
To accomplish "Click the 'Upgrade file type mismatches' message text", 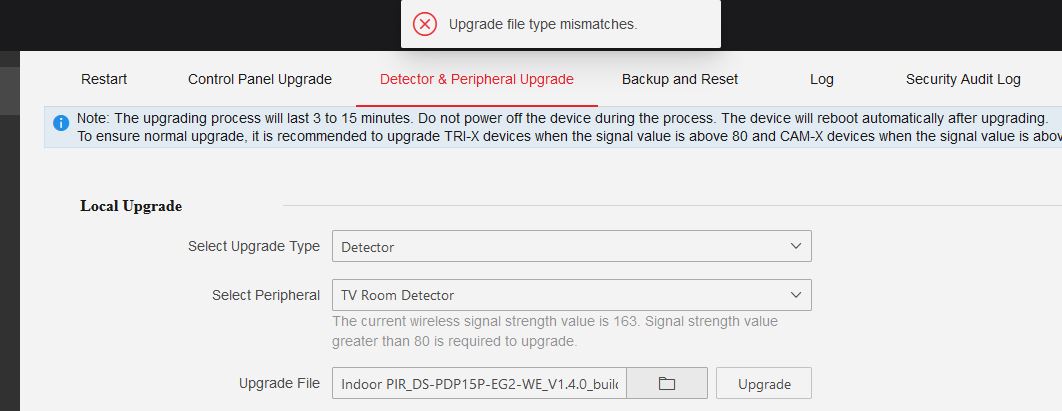I will click(543, 24).
